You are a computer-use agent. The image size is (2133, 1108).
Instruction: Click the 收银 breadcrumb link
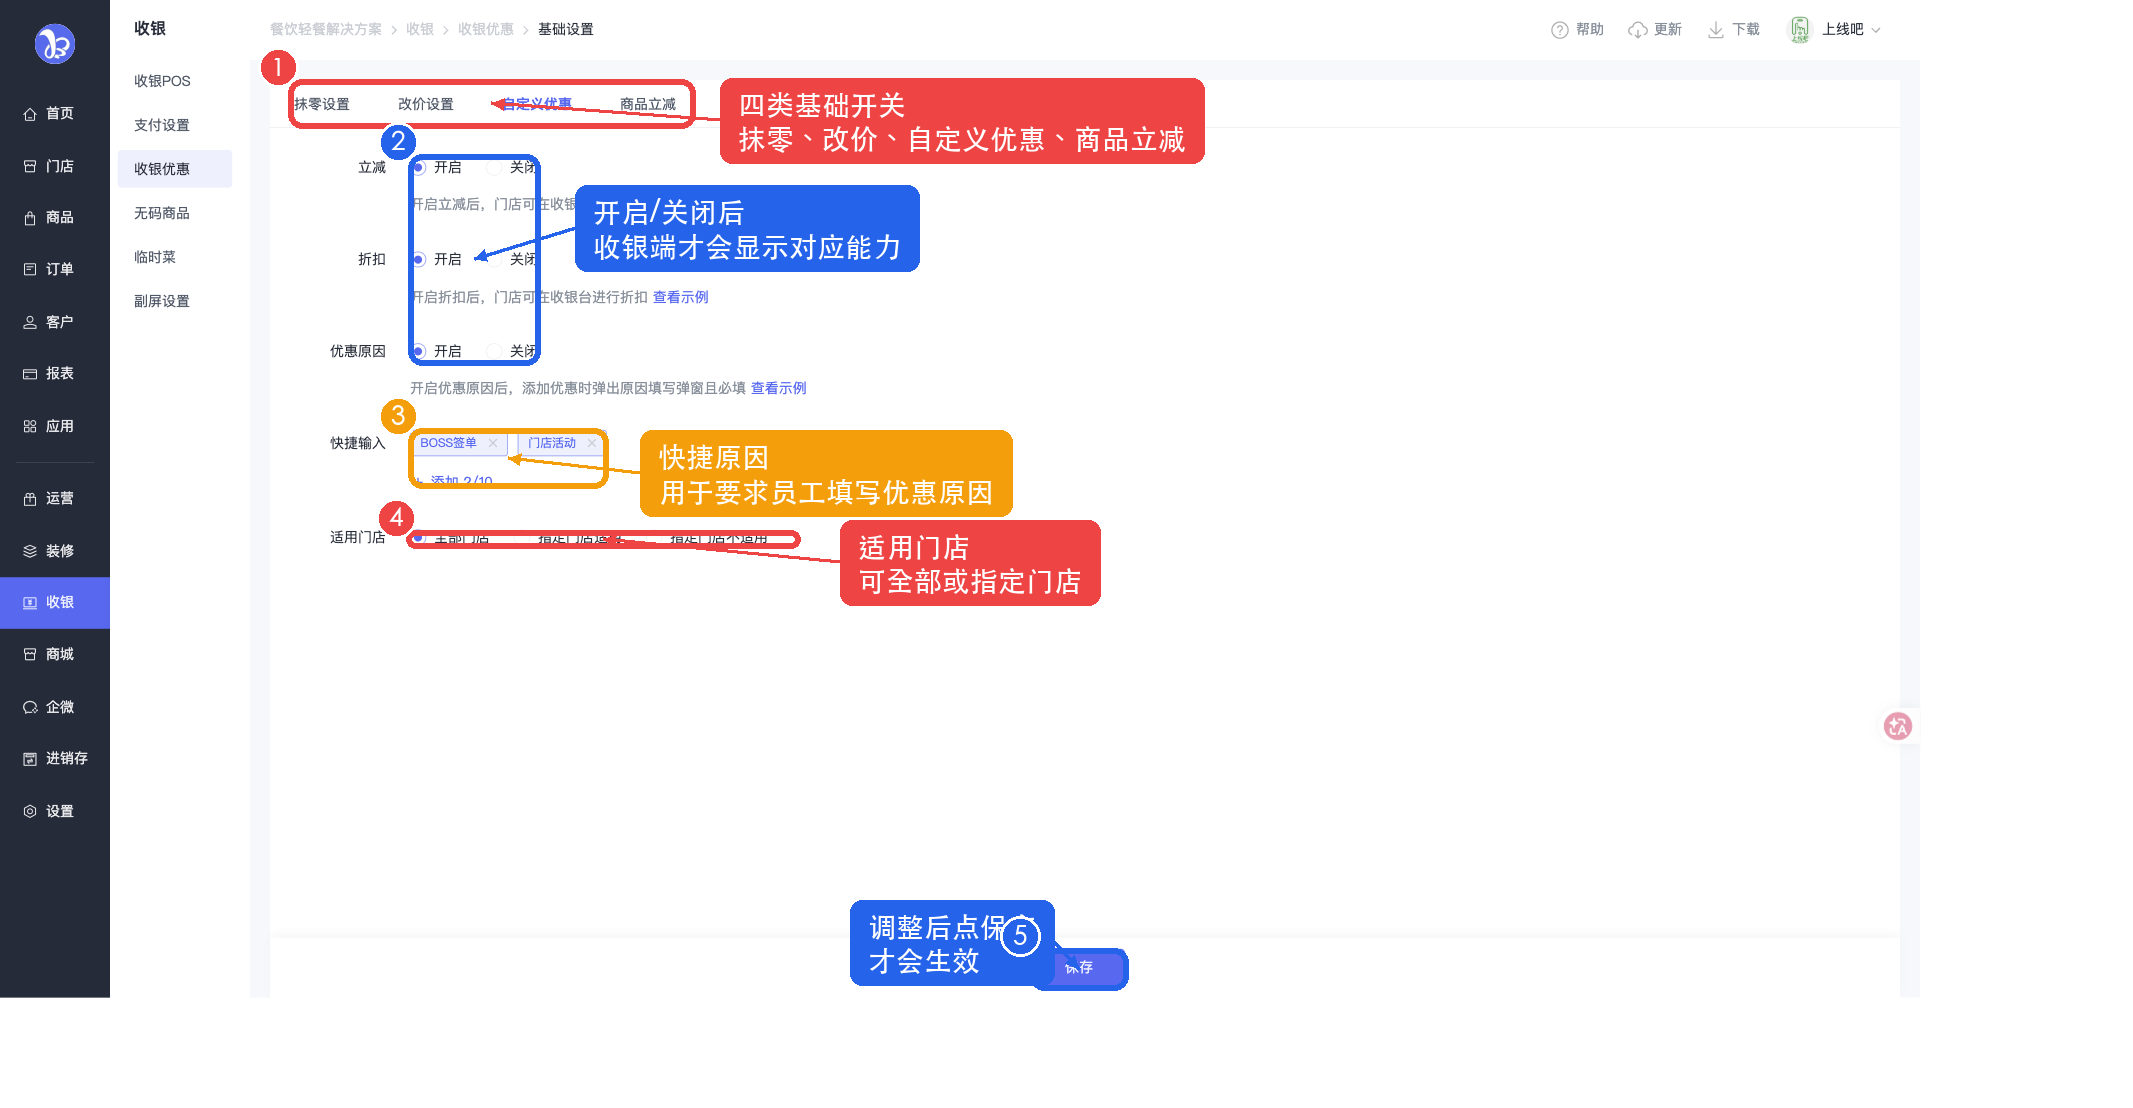pyautogui.click(x=420, y=30)
